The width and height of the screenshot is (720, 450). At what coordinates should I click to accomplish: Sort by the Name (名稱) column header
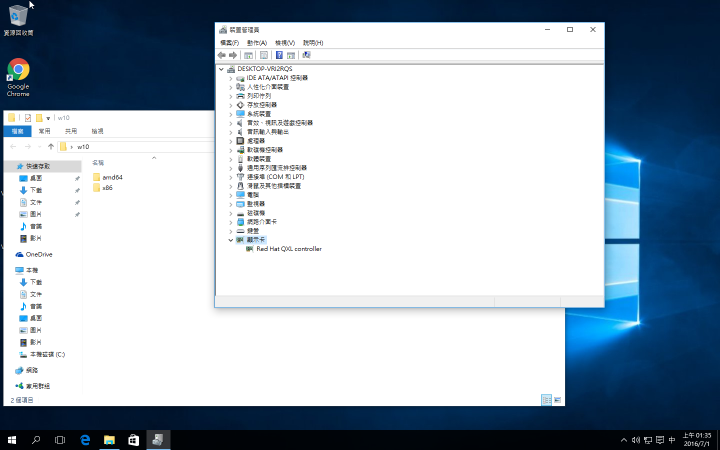click(98, 163)
